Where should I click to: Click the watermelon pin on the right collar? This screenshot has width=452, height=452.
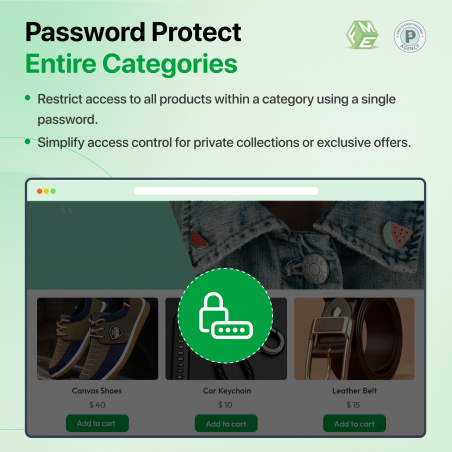(x=397, y=236)
